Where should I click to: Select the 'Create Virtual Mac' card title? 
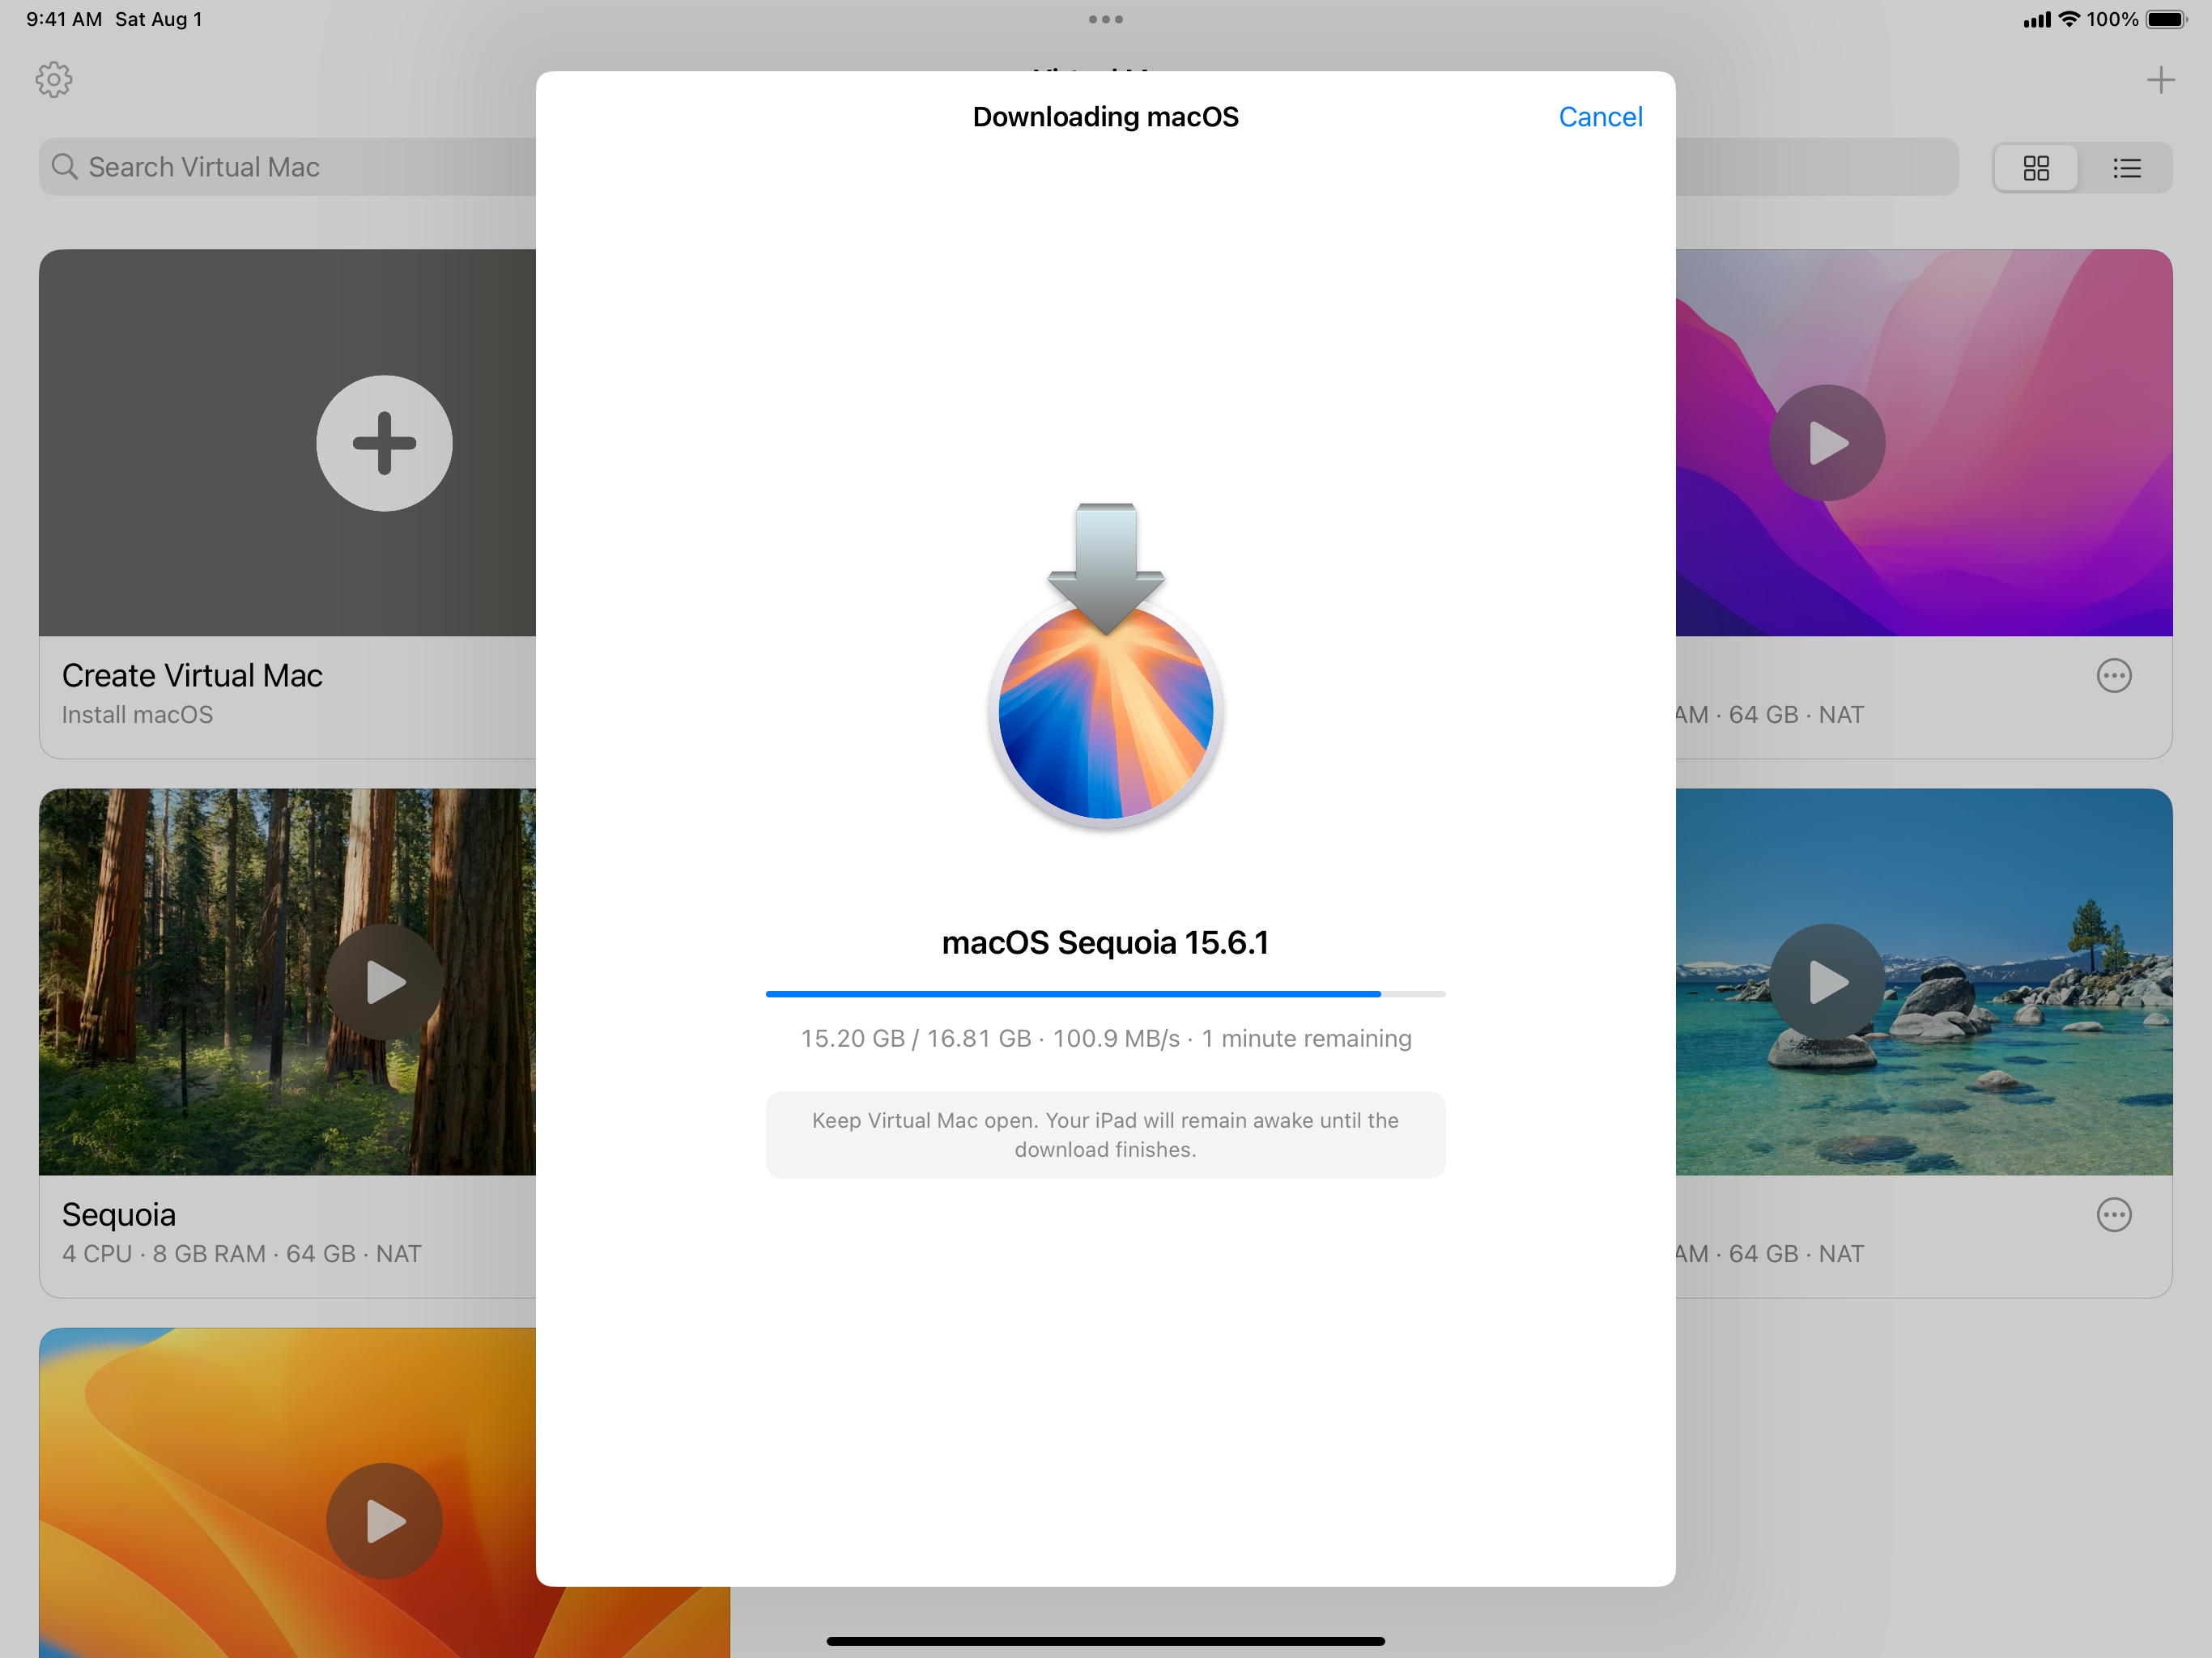pyautogui.click(x=192, y=676)
